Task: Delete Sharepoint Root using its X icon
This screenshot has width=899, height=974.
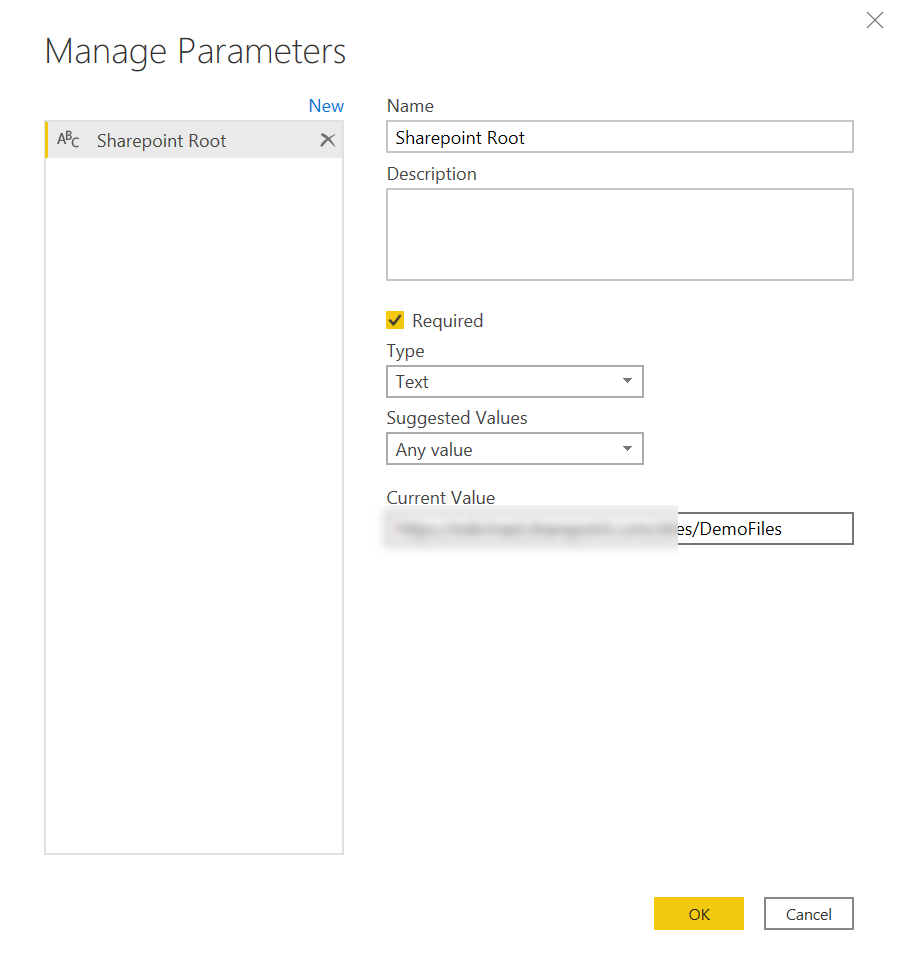Action: (x=327, y=140)
